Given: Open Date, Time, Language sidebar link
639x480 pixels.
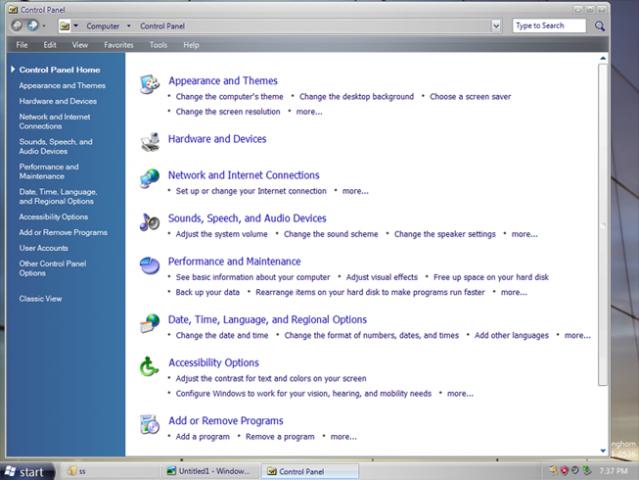Looking at the screenshot, I should pos(58,196).
